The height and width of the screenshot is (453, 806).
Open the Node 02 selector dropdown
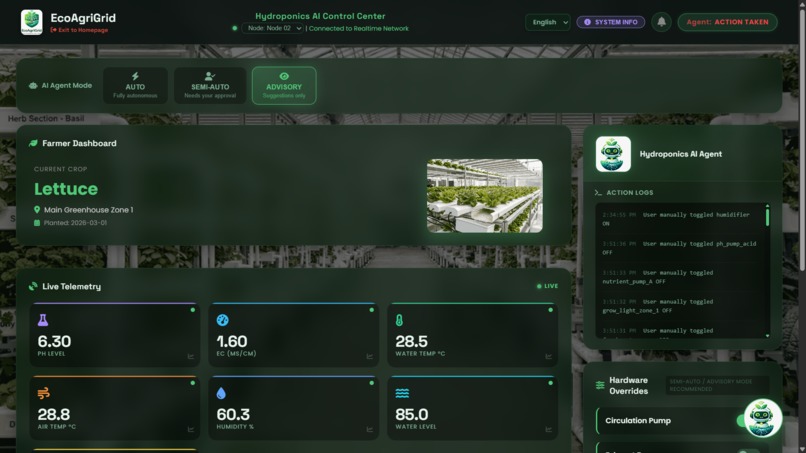pos(272,28)
